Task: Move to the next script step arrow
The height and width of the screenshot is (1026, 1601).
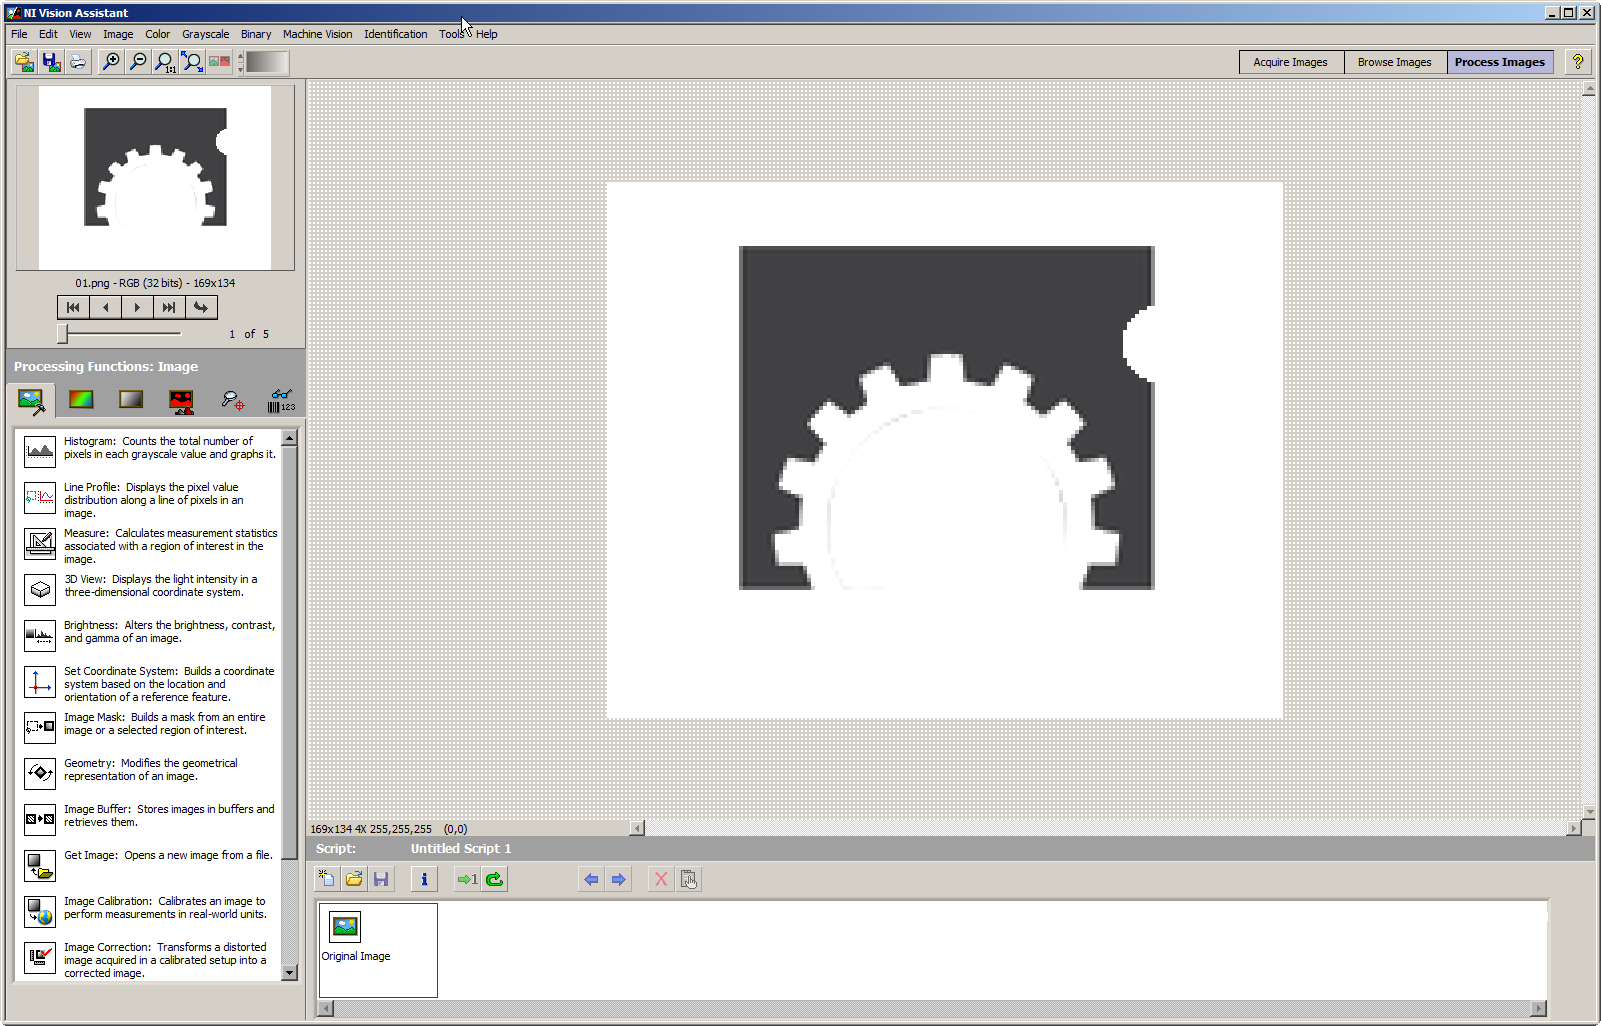Action: (619, 879)
